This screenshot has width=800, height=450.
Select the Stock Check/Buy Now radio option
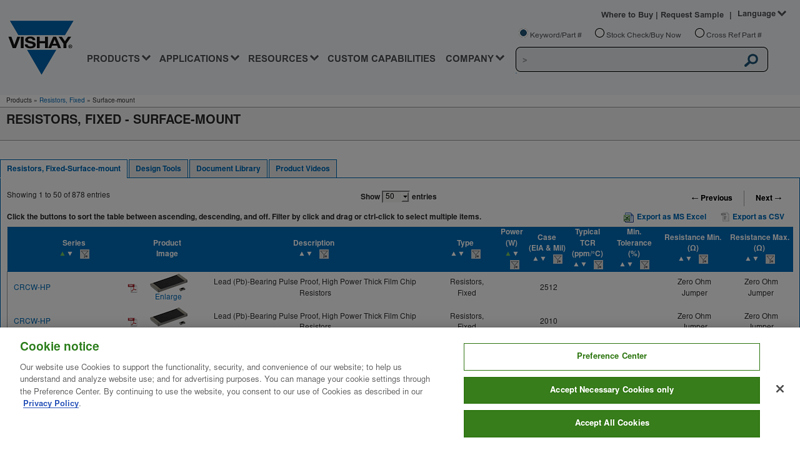tap(599, 33)
